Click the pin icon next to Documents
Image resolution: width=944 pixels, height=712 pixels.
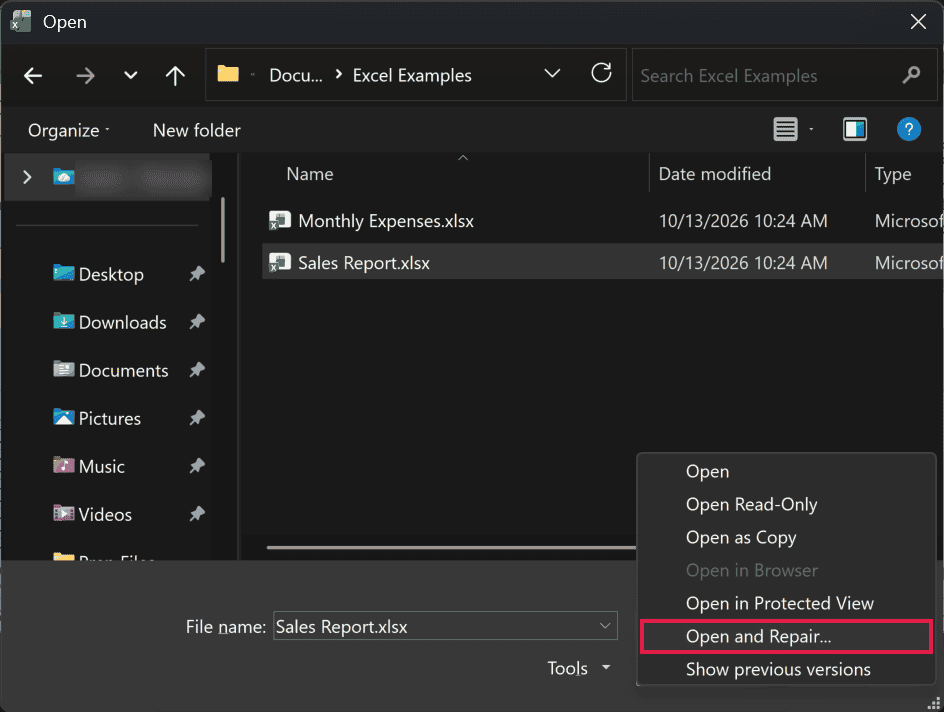click(x=197, y=370)
